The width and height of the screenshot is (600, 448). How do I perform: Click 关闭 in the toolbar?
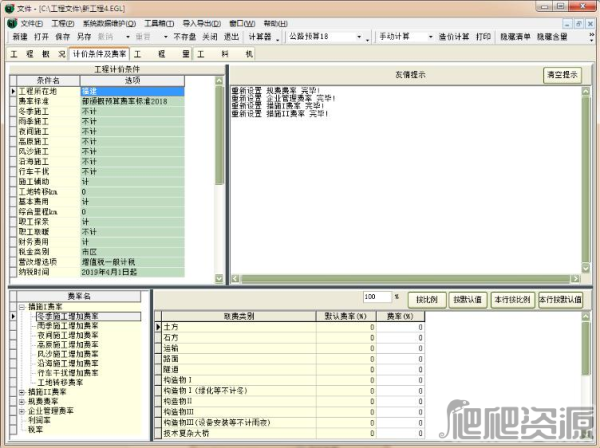coord(210,37)
